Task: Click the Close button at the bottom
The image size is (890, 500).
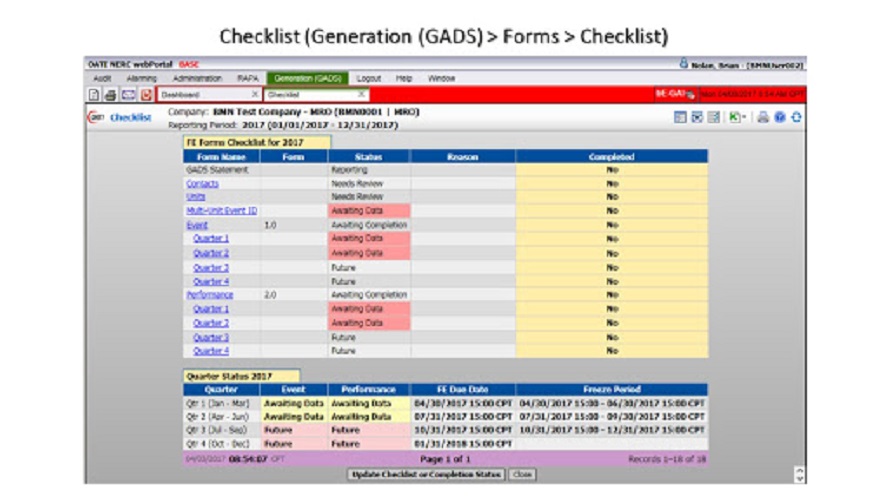Action: tap(522, 474)
